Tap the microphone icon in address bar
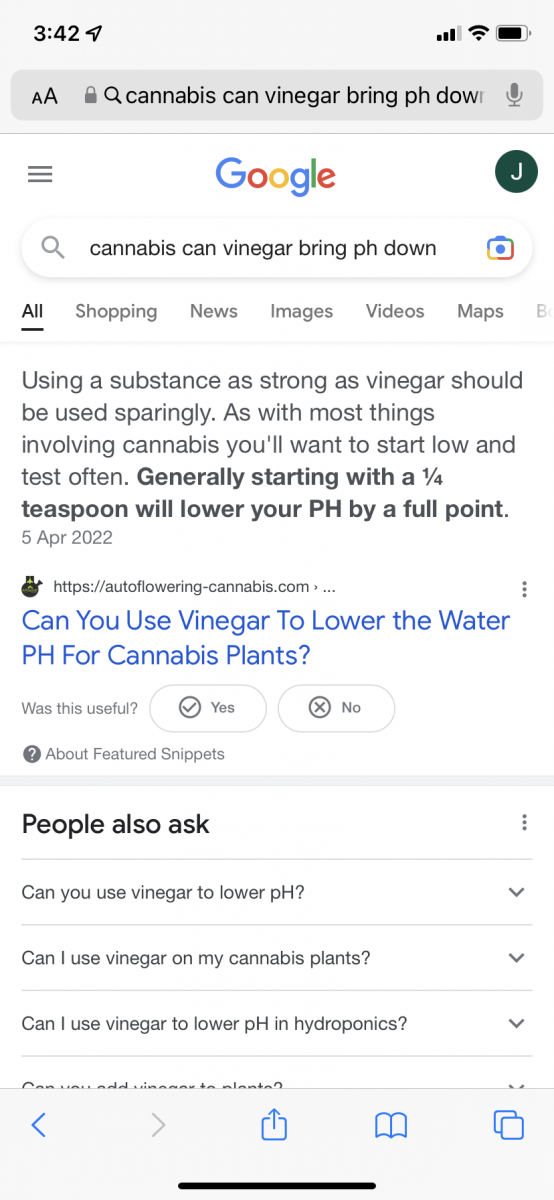 coord(514,96)
